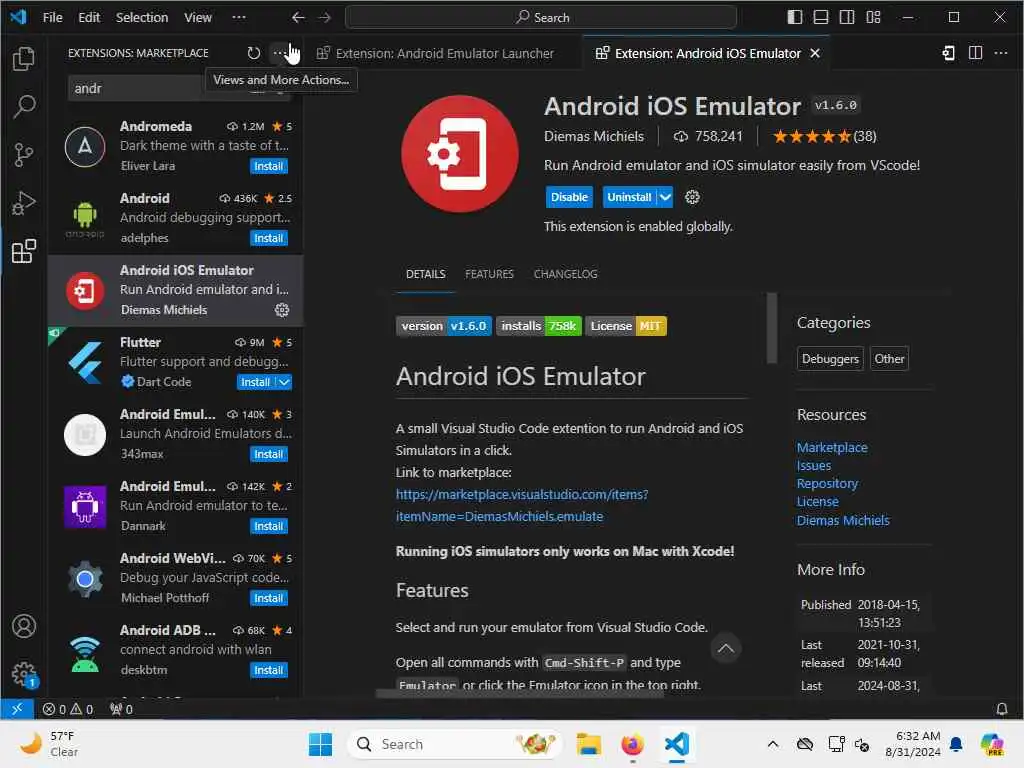Viewport: 1024px width, 768px height.
Task: Close the Android iOS Emulator tab
Action: pos(815,54)
